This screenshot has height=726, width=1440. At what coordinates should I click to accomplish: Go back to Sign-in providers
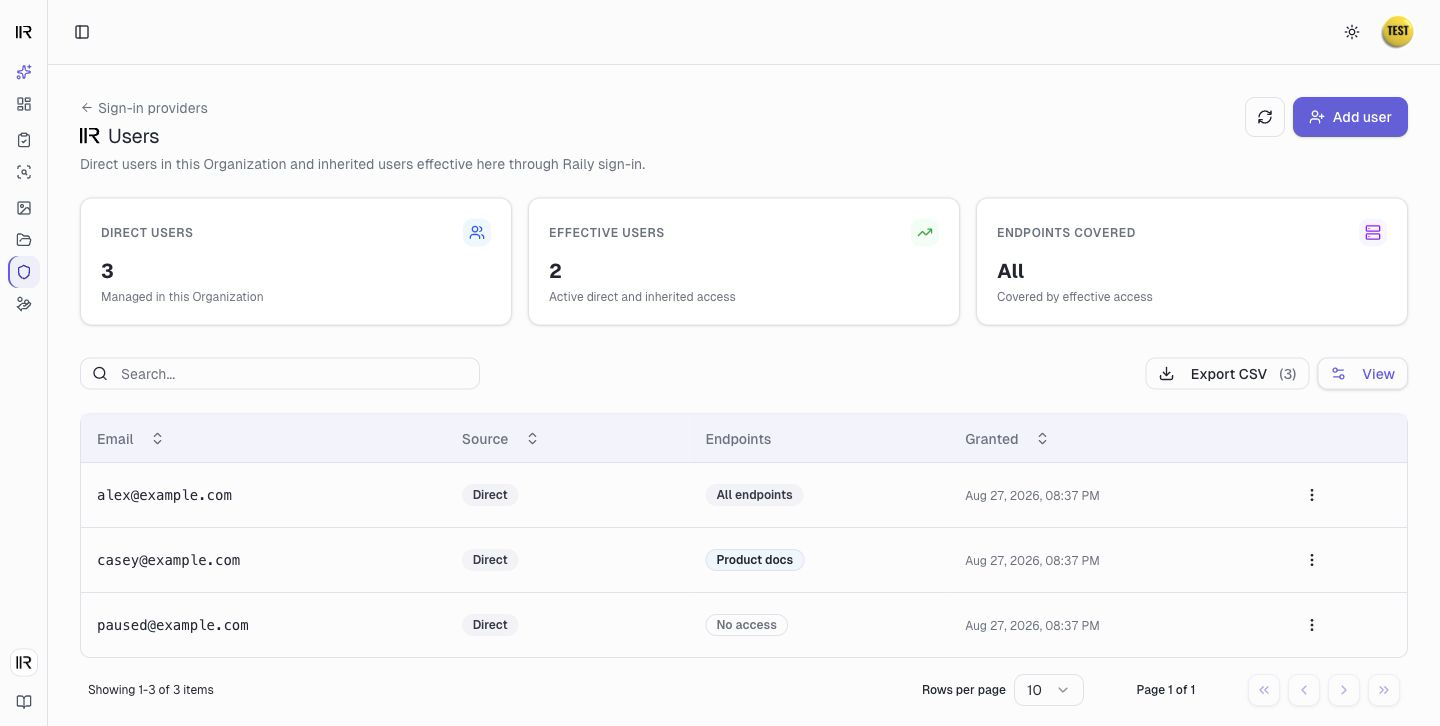144,108
